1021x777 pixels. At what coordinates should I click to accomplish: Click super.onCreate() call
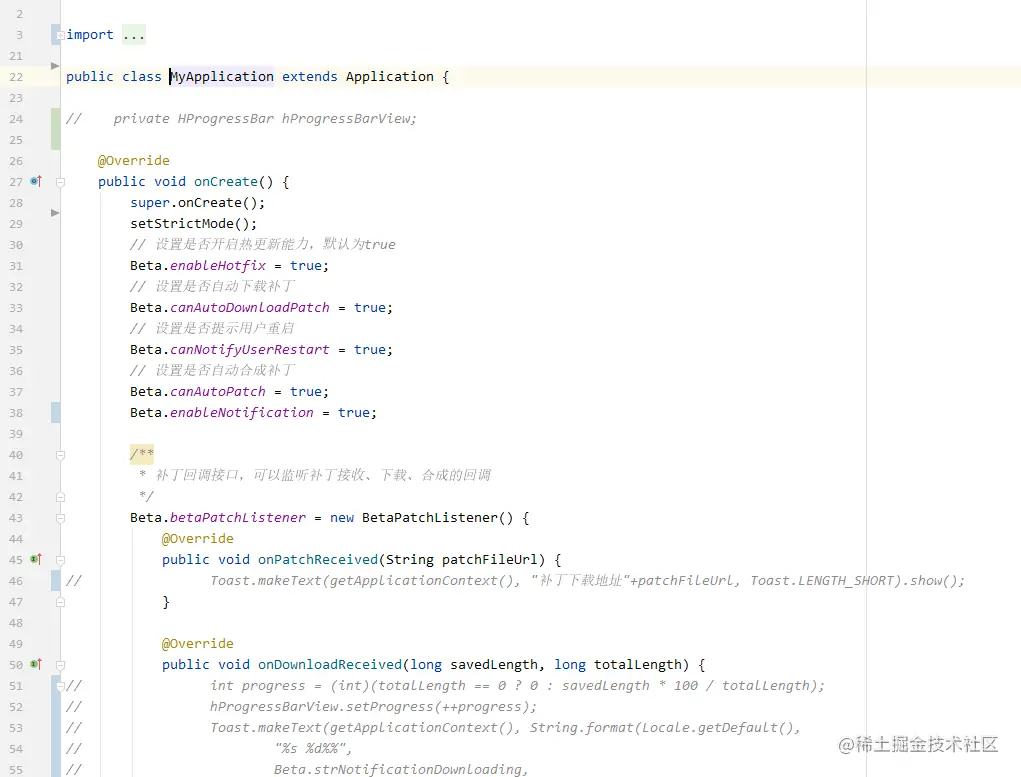tap(197, 203)
